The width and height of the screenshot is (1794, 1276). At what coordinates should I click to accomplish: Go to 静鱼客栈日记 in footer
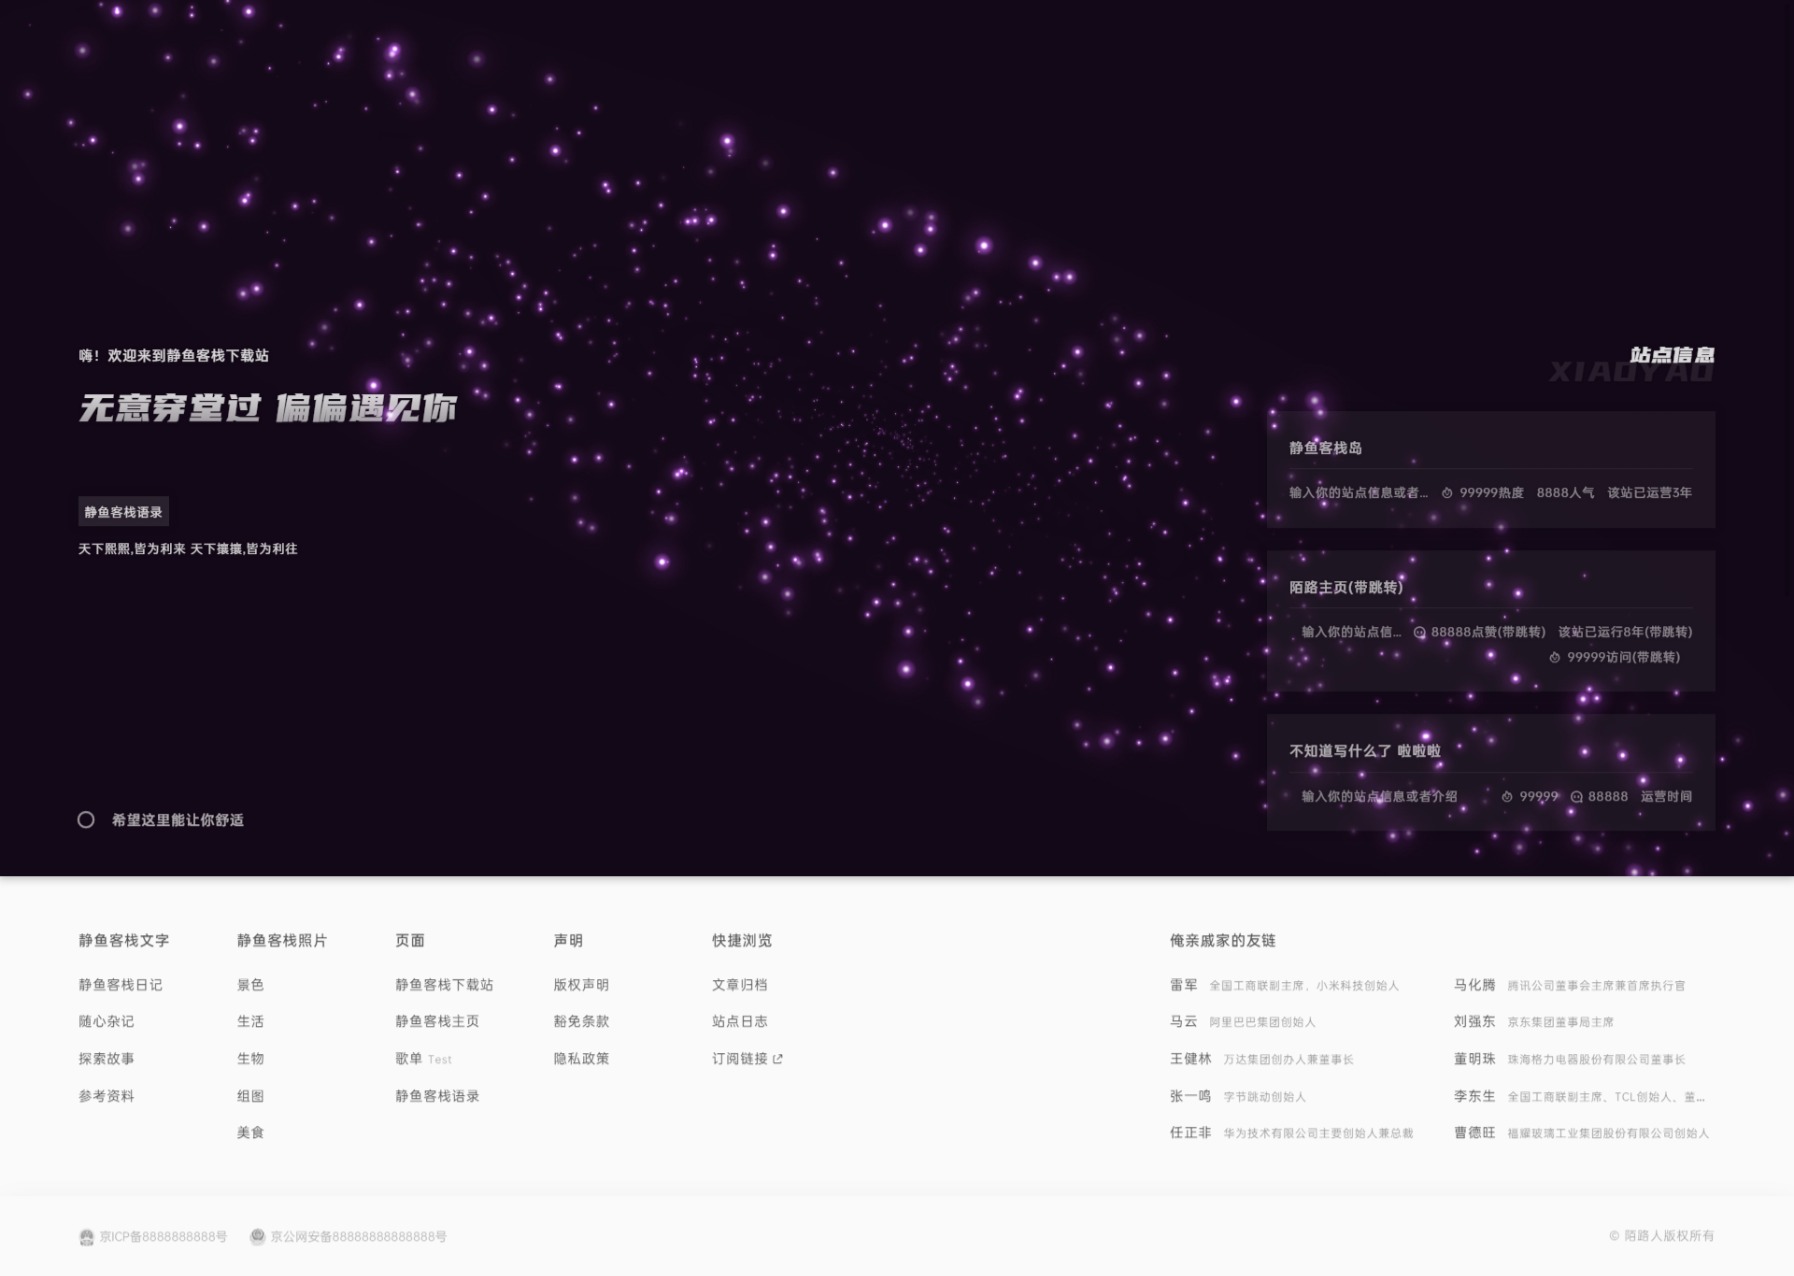click(x=120, y=985)
